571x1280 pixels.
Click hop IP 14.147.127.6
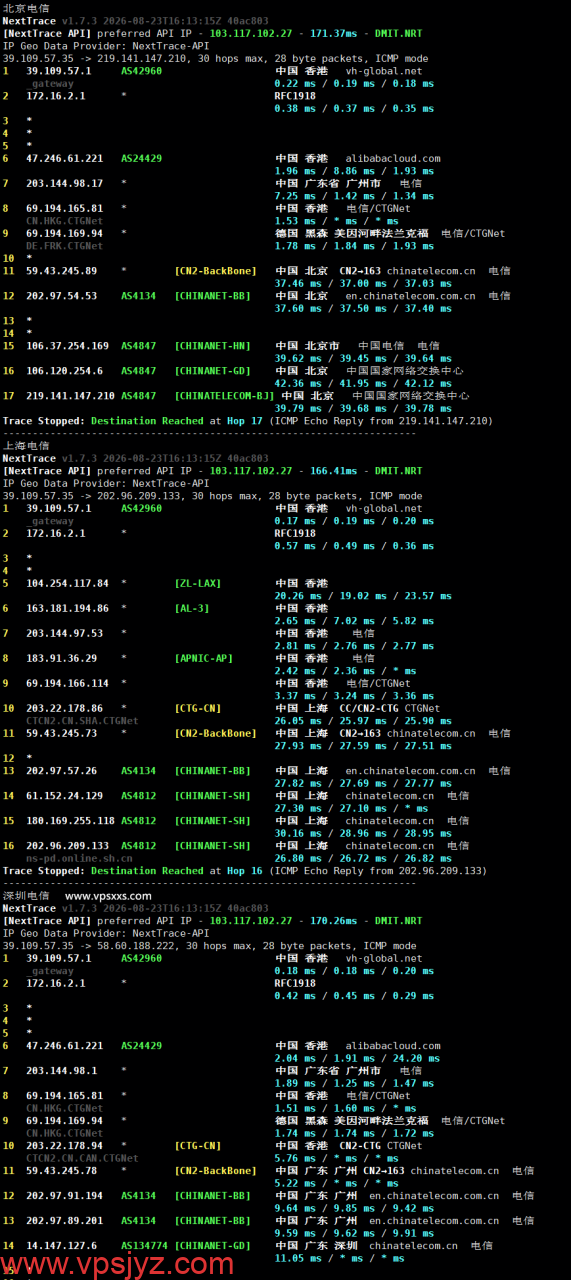point(61,1245)
